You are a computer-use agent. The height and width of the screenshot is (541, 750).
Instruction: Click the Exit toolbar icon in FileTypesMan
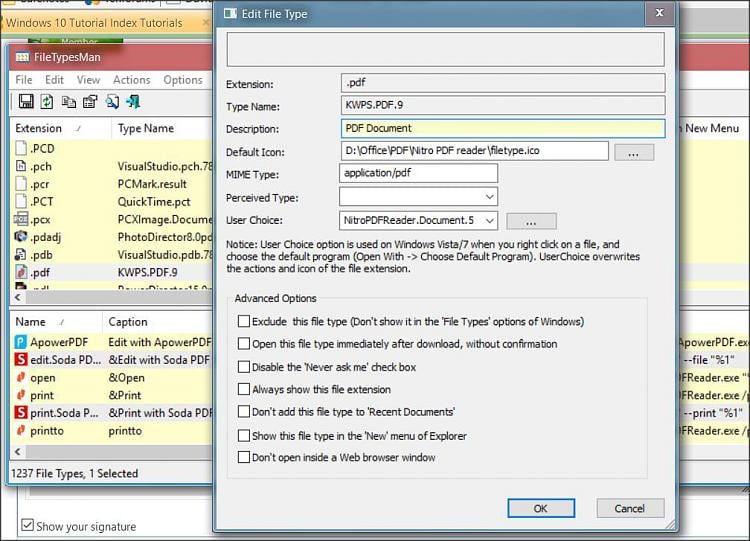[x=133, y=101]
